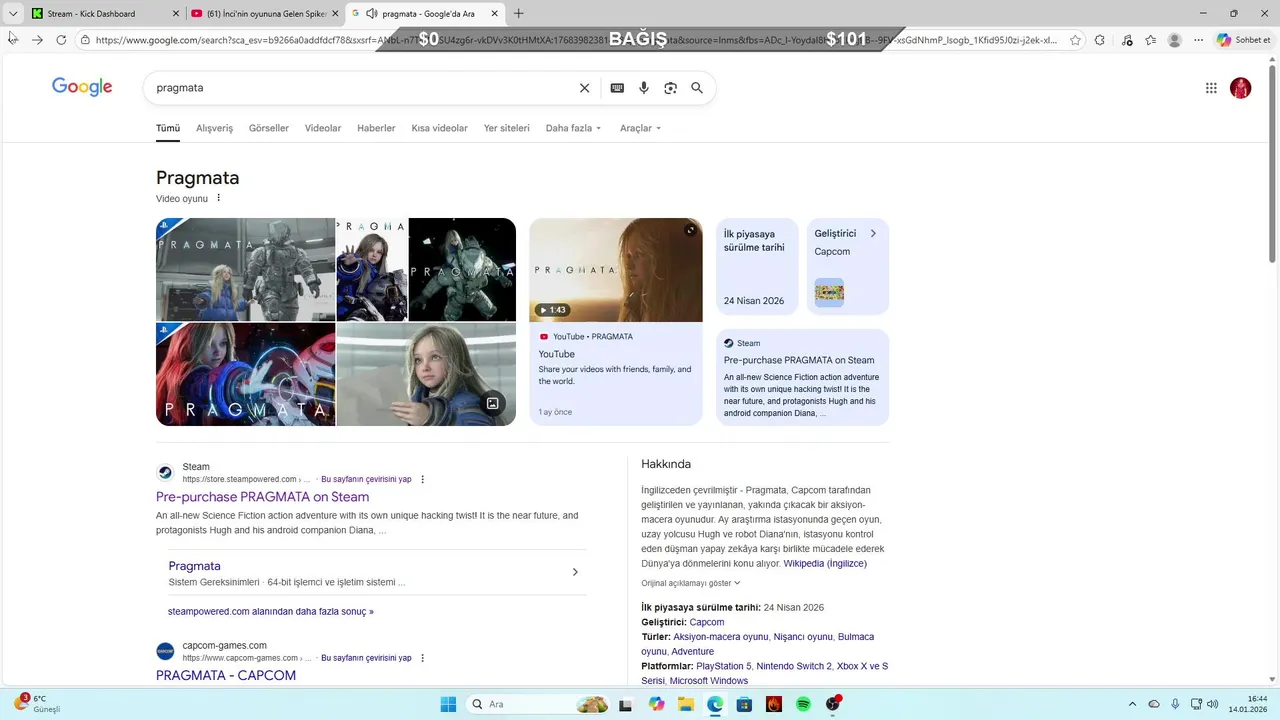Open the İlk piyasaya sürülme tarihi card

[757, 267]
